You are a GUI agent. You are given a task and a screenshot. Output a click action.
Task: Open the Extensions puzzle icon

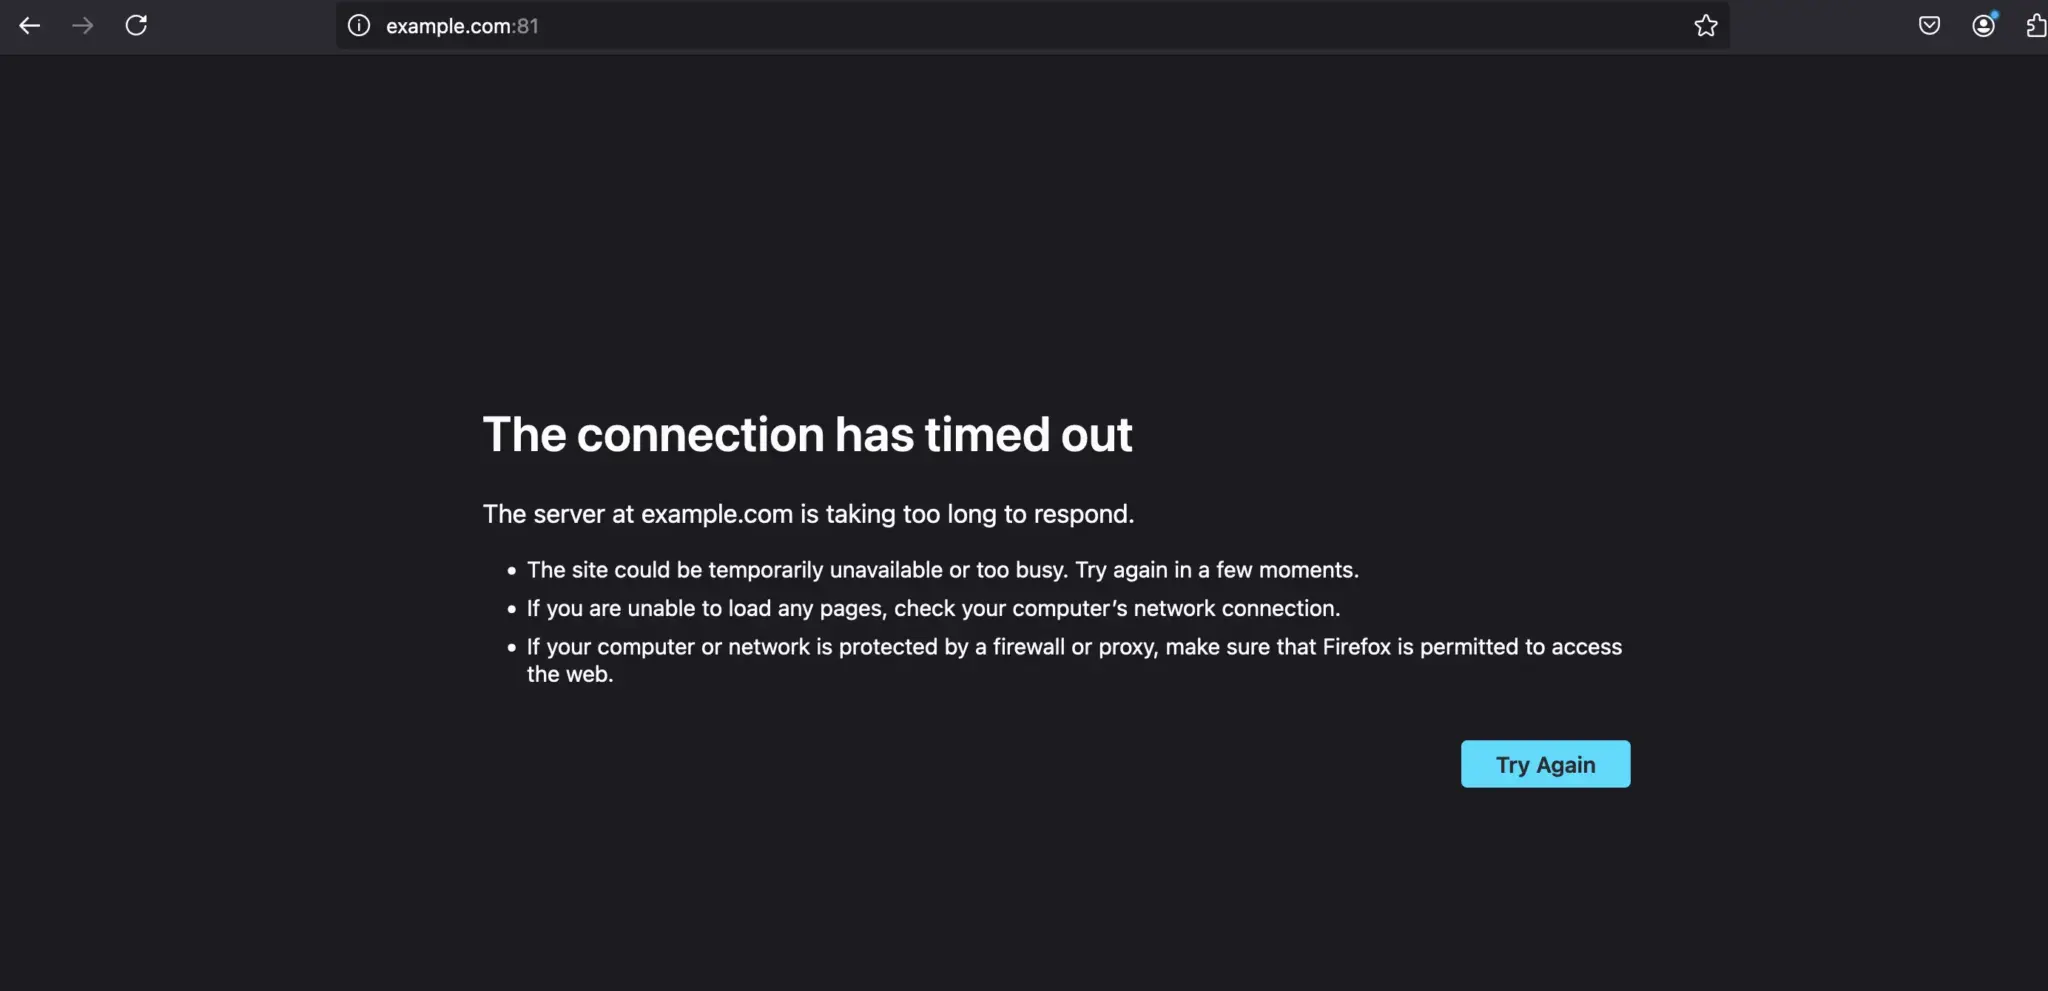coord(2036,26)
